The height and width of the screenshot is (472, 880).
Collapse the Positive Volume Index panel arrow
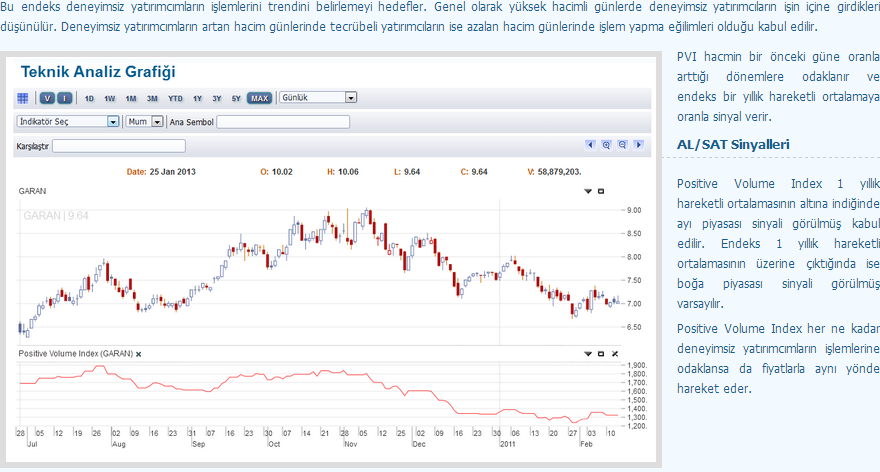588,354
